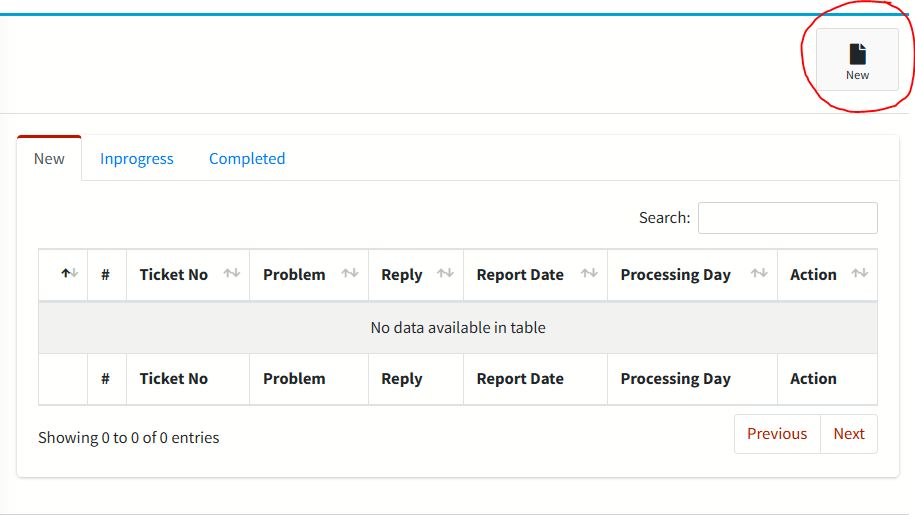Click Ticket No in table footer row
Image resolution: width=915 pixels, height=515 pixels.
(174, 379)
